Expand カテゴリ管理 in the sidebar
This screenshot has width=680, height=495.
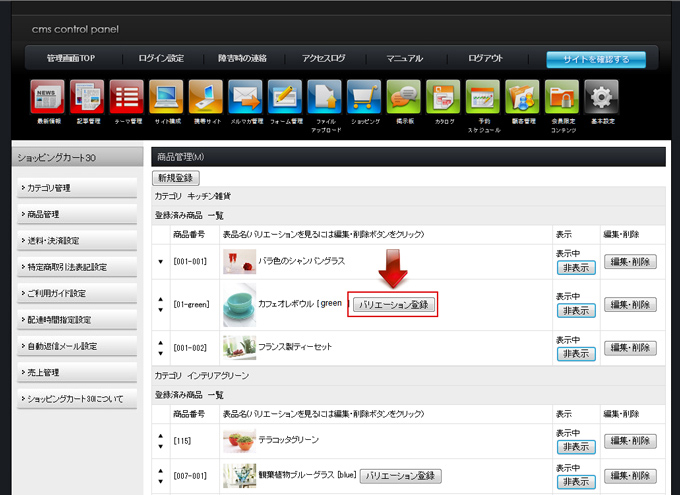point(77,188)
